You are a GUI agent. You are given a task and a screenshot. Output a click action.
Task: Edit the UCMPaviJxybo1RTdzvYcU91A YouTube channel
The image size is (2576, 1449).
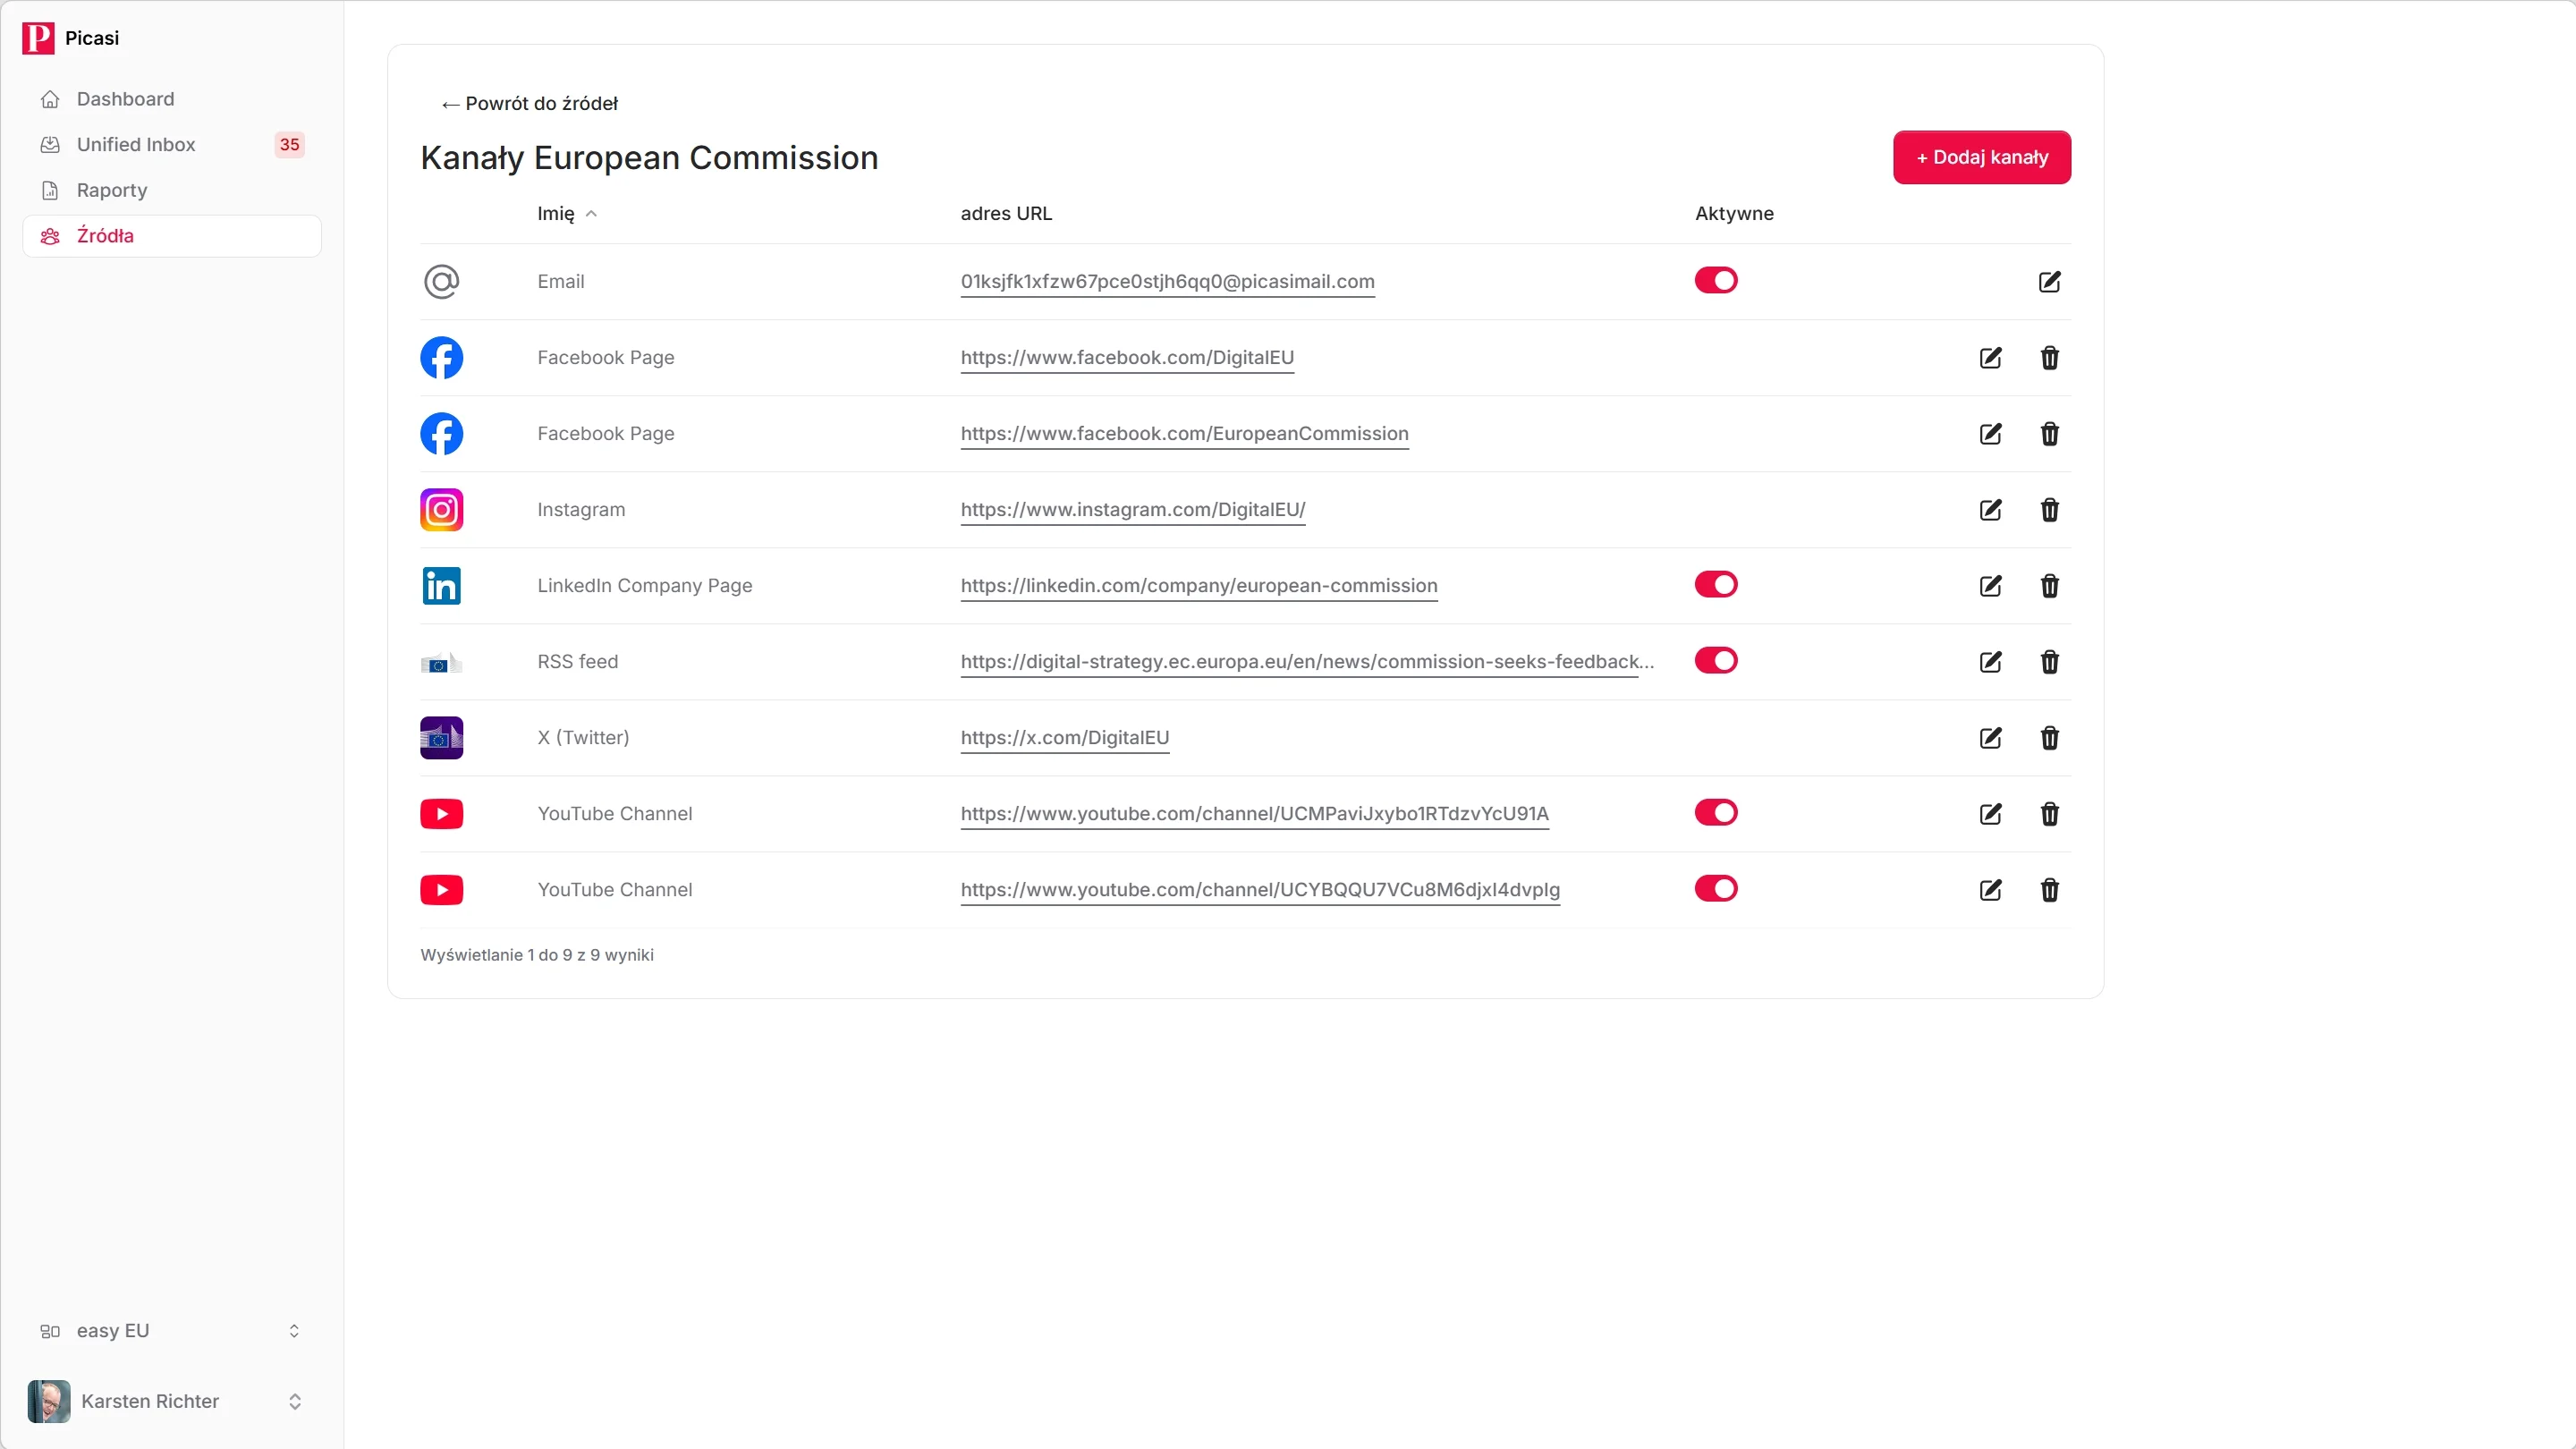pos(1990,814)
